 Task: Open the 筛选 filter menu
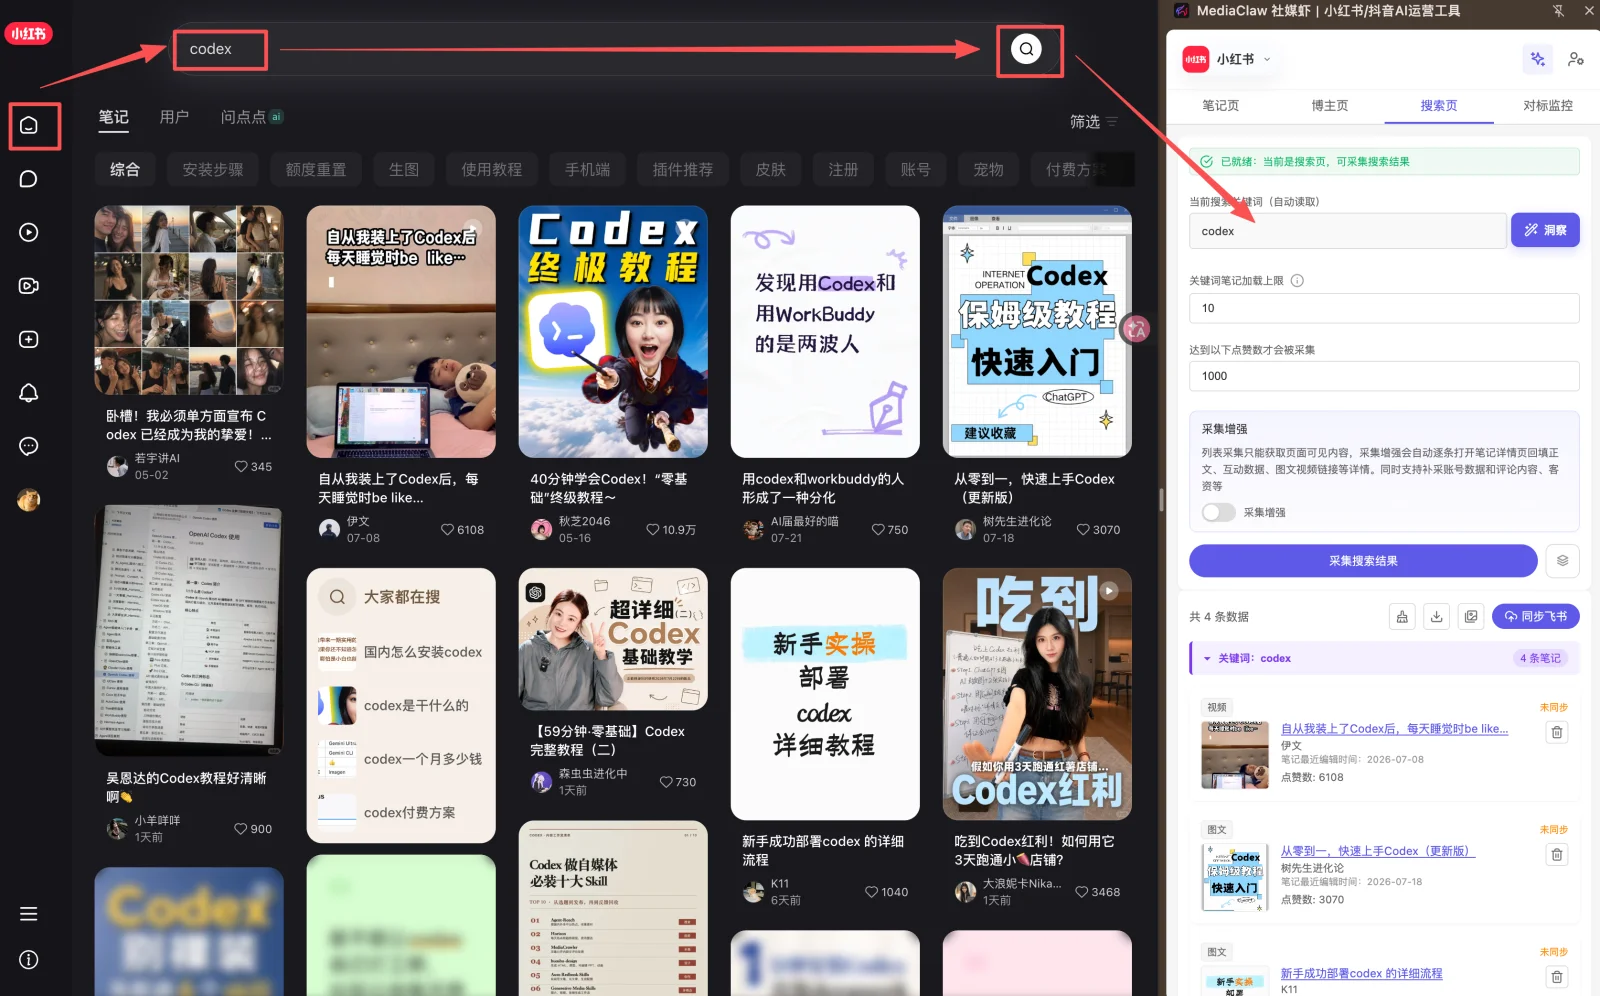tap(1094, 122)
